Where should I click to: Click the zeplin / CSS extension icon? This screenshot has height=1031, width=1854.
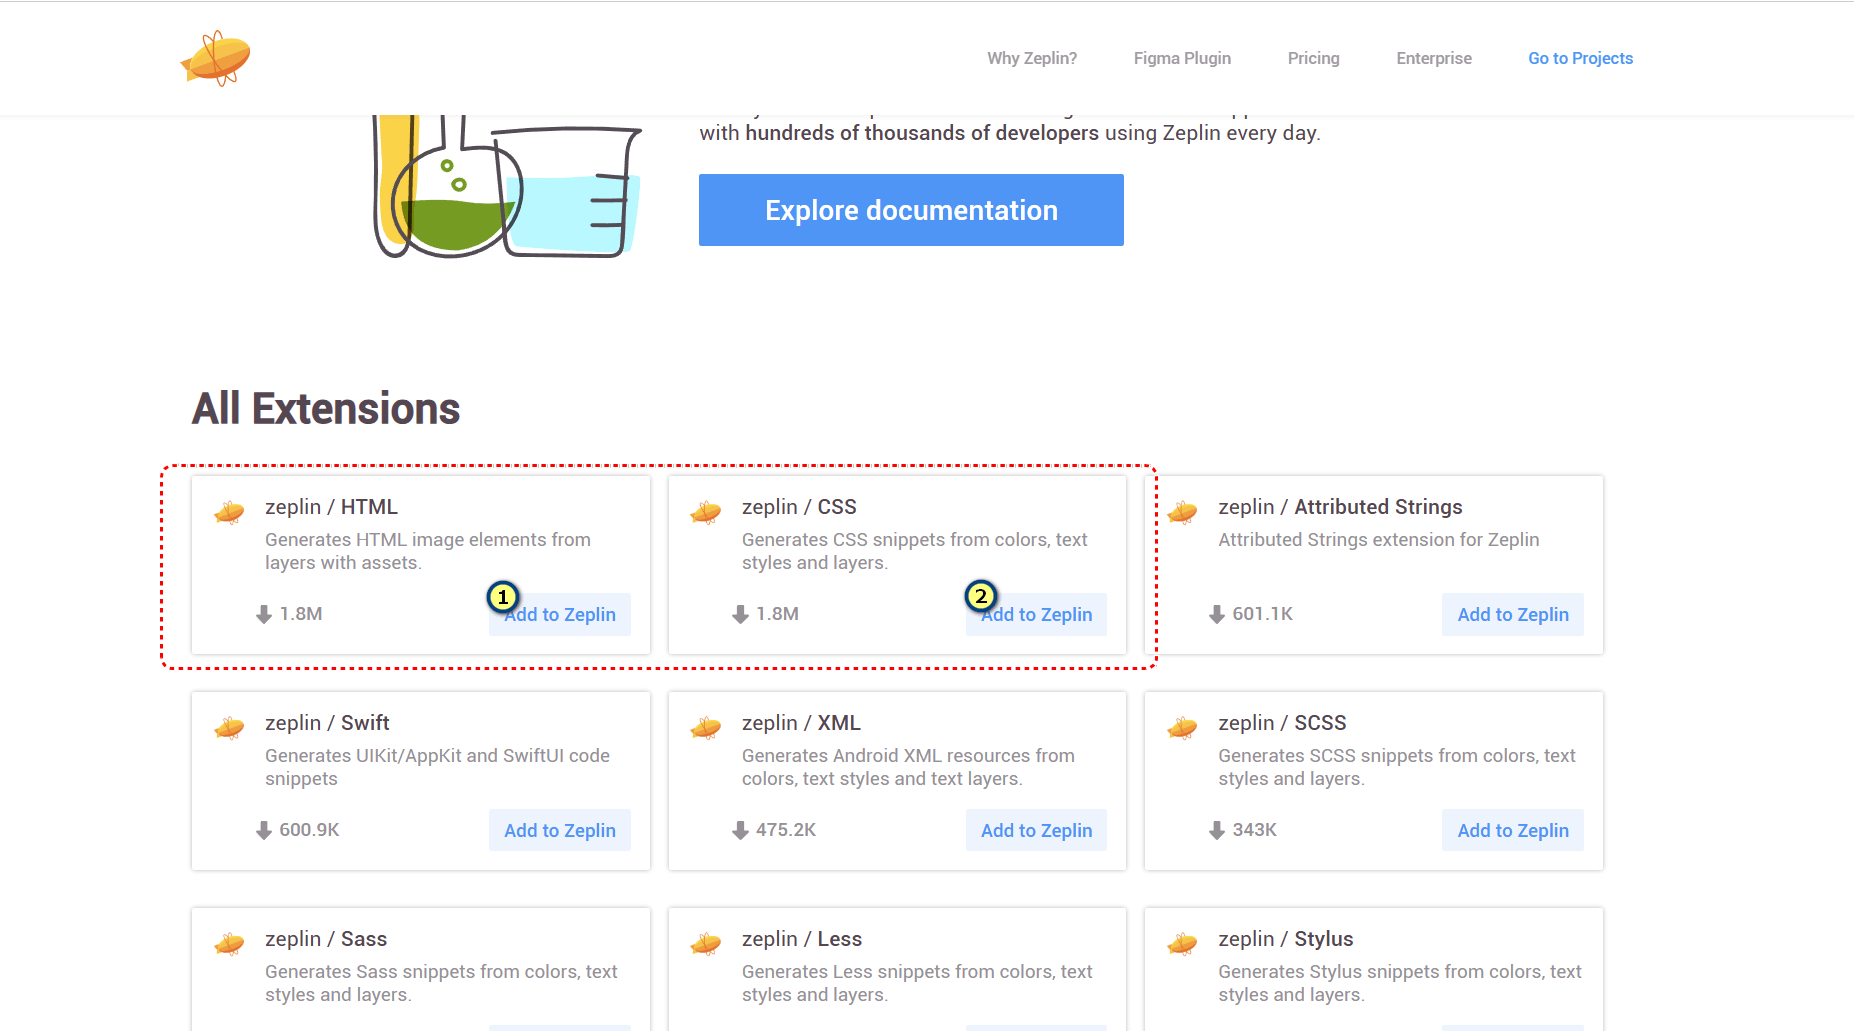(x=706, y=513)
